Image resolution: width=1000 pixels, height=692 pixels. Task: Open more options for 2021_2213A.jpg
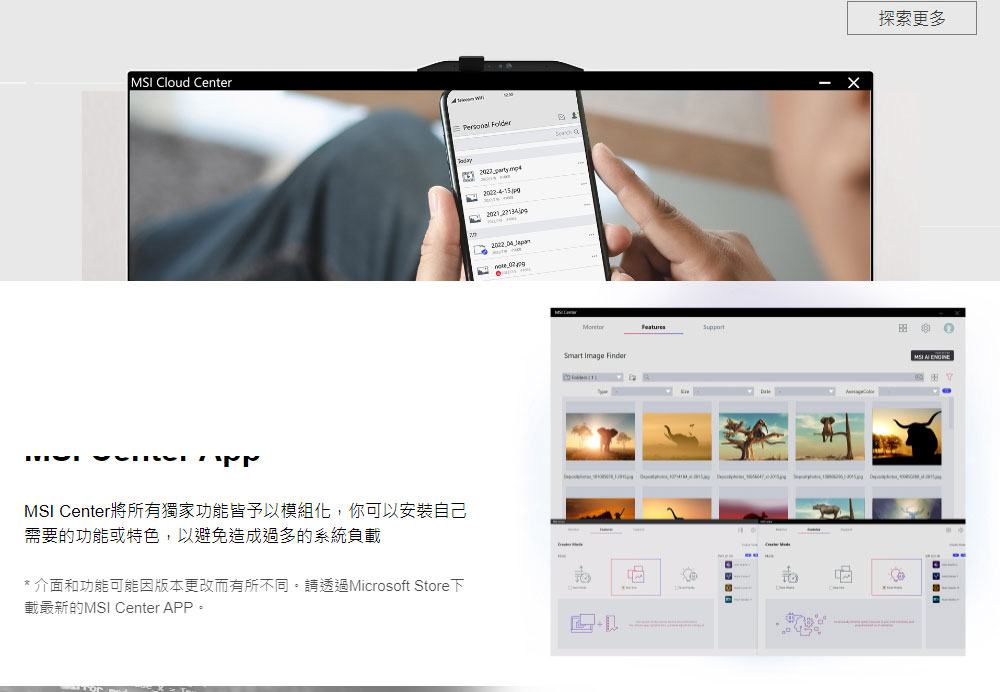point(587,205)
